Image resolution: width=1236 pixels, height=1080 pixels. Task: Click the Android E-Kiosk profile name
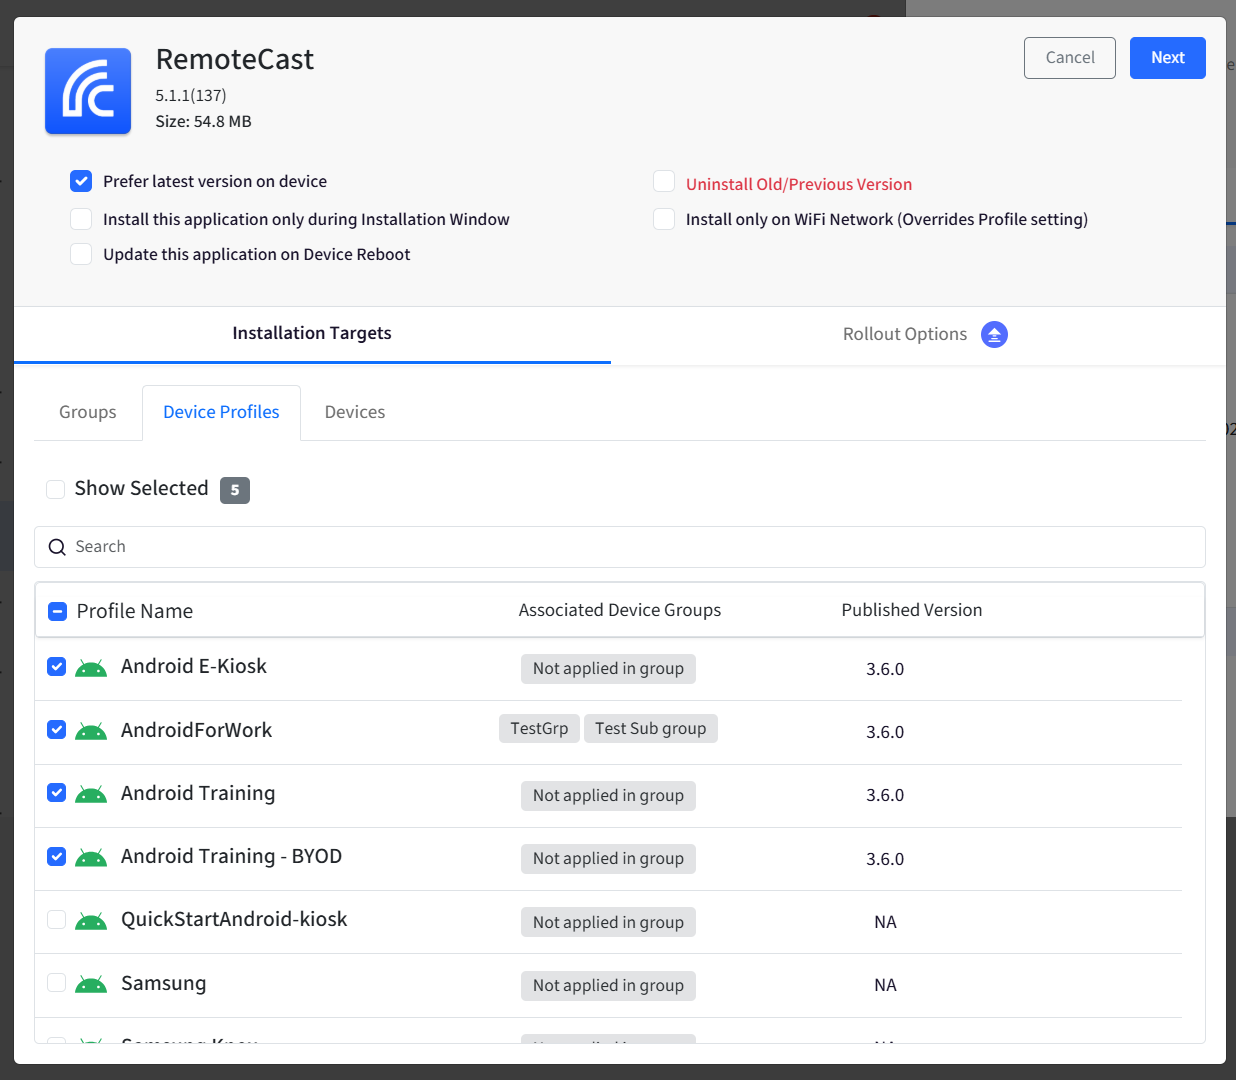(194, 666)
